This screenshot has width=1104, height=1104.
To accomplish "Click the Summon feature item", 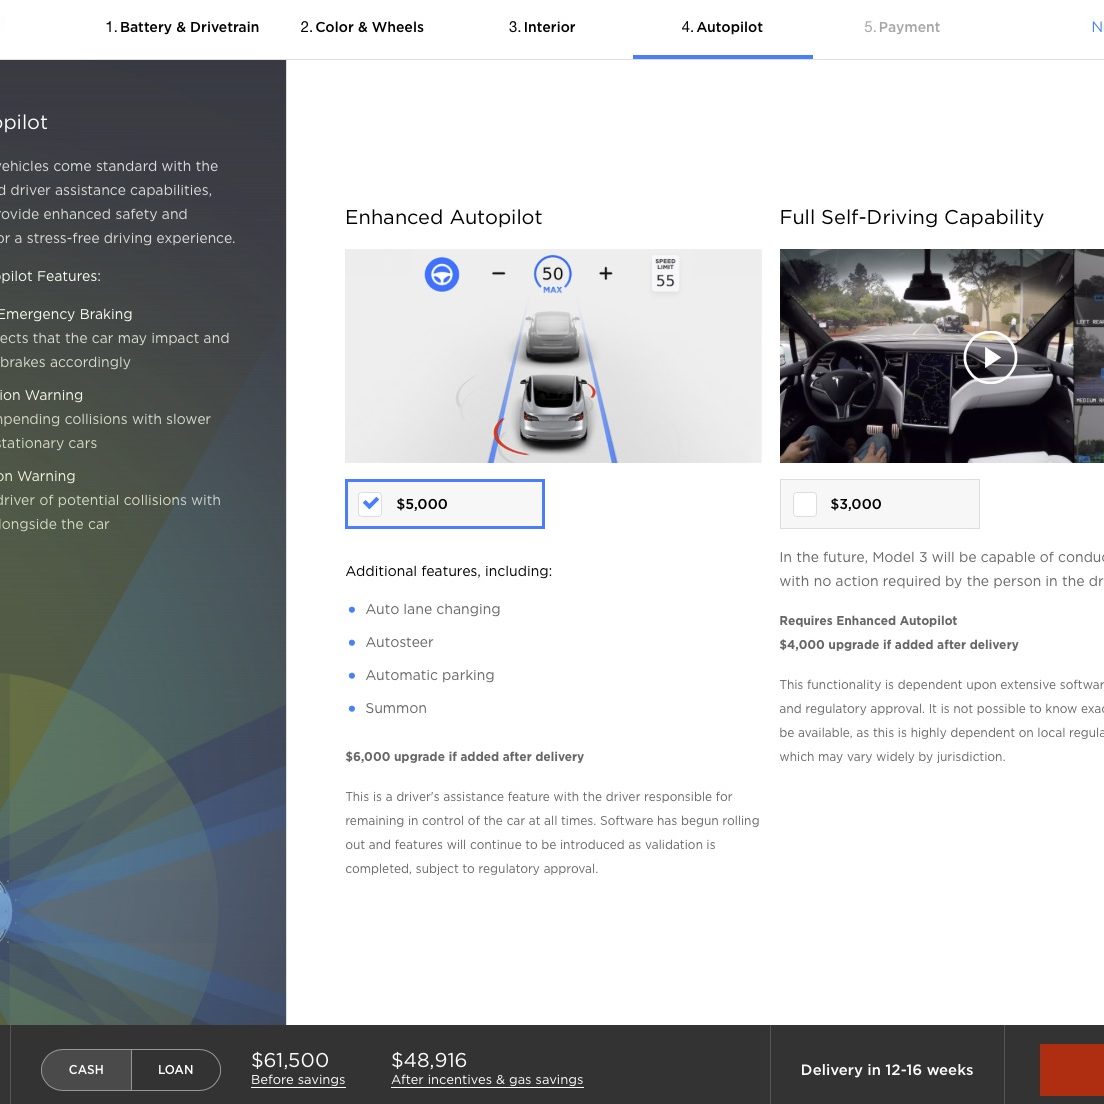I will click(396, 708).
